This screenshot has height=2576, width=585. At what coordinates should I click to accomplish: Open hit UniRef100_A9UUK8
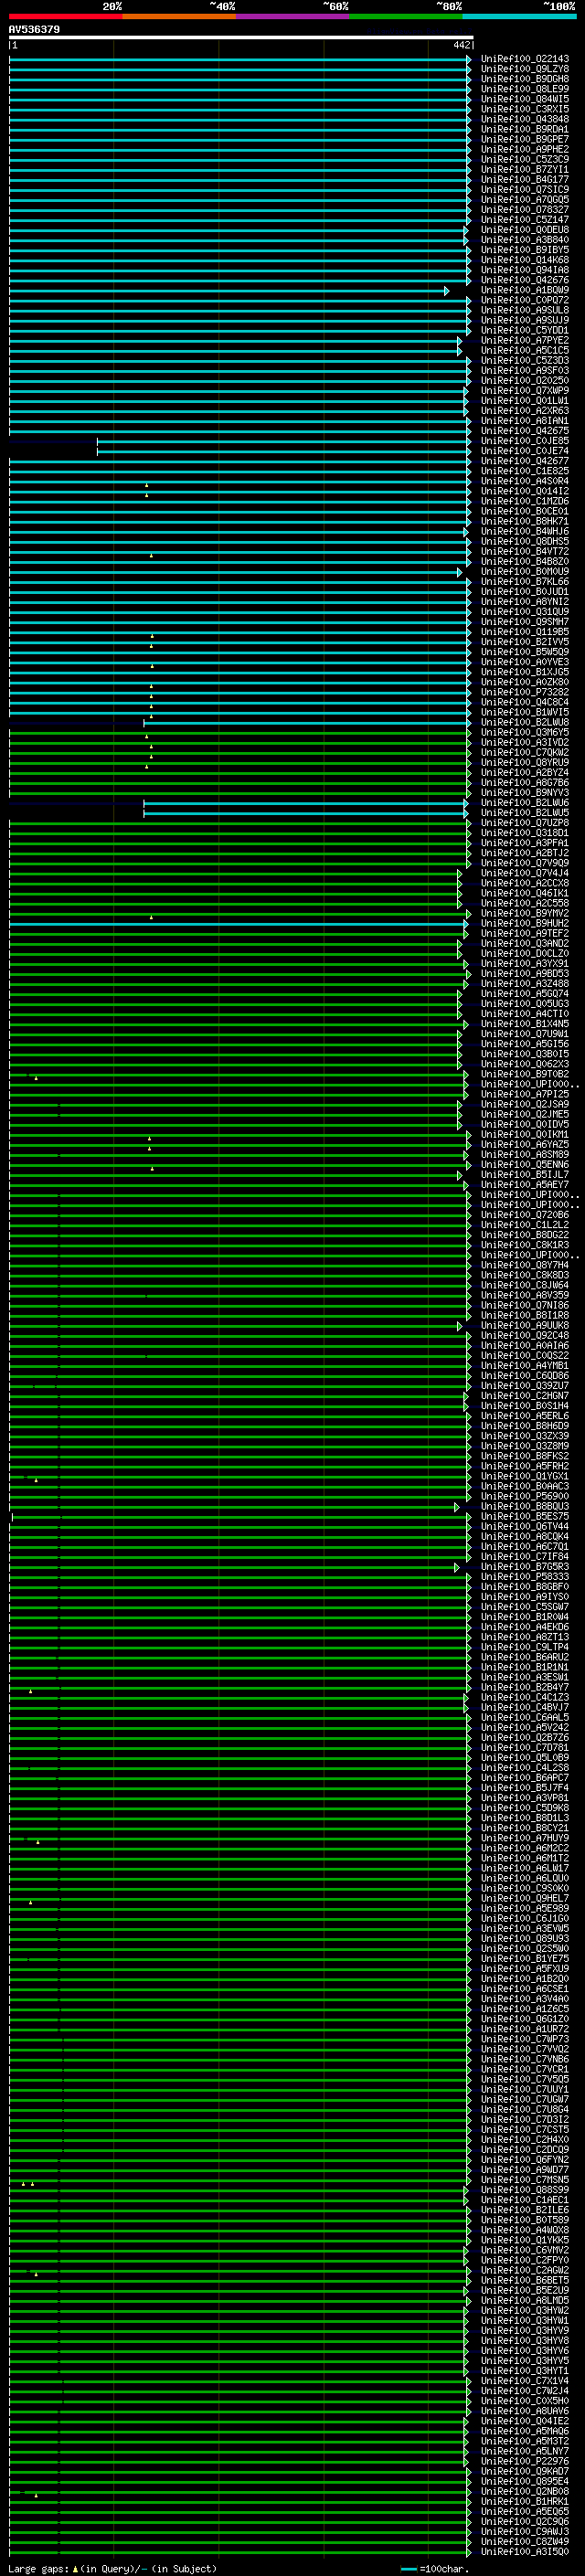pyautogui.click(x=525, y=1326)
